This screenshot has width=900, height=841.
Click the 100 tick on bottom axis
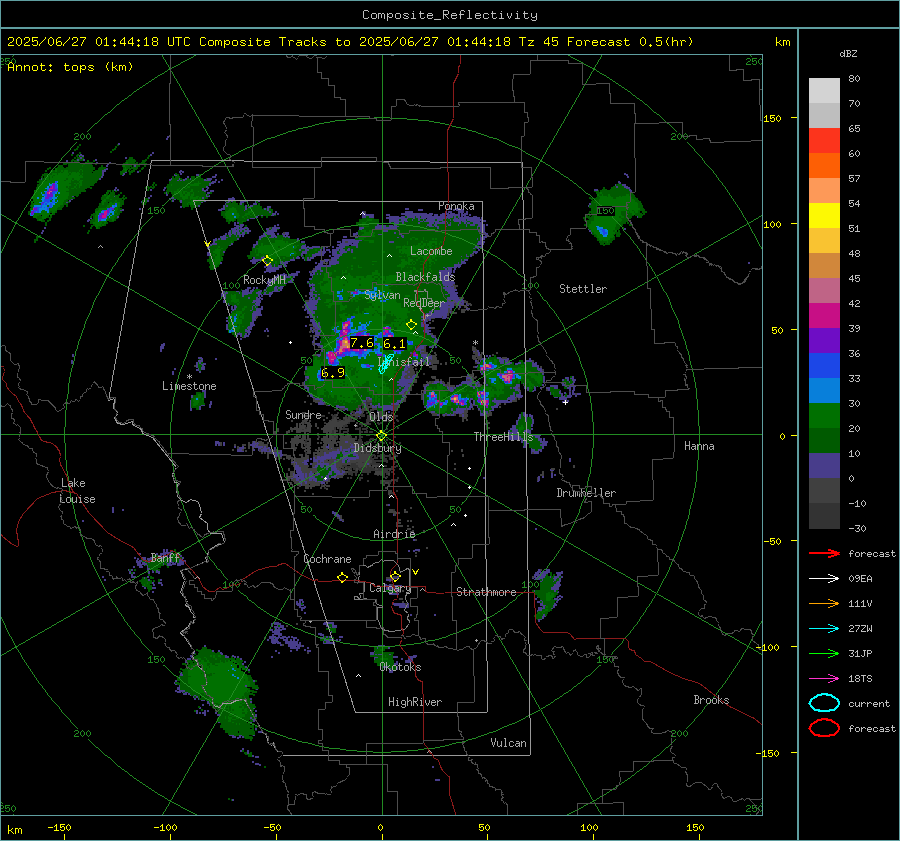[x=589, y=827]
